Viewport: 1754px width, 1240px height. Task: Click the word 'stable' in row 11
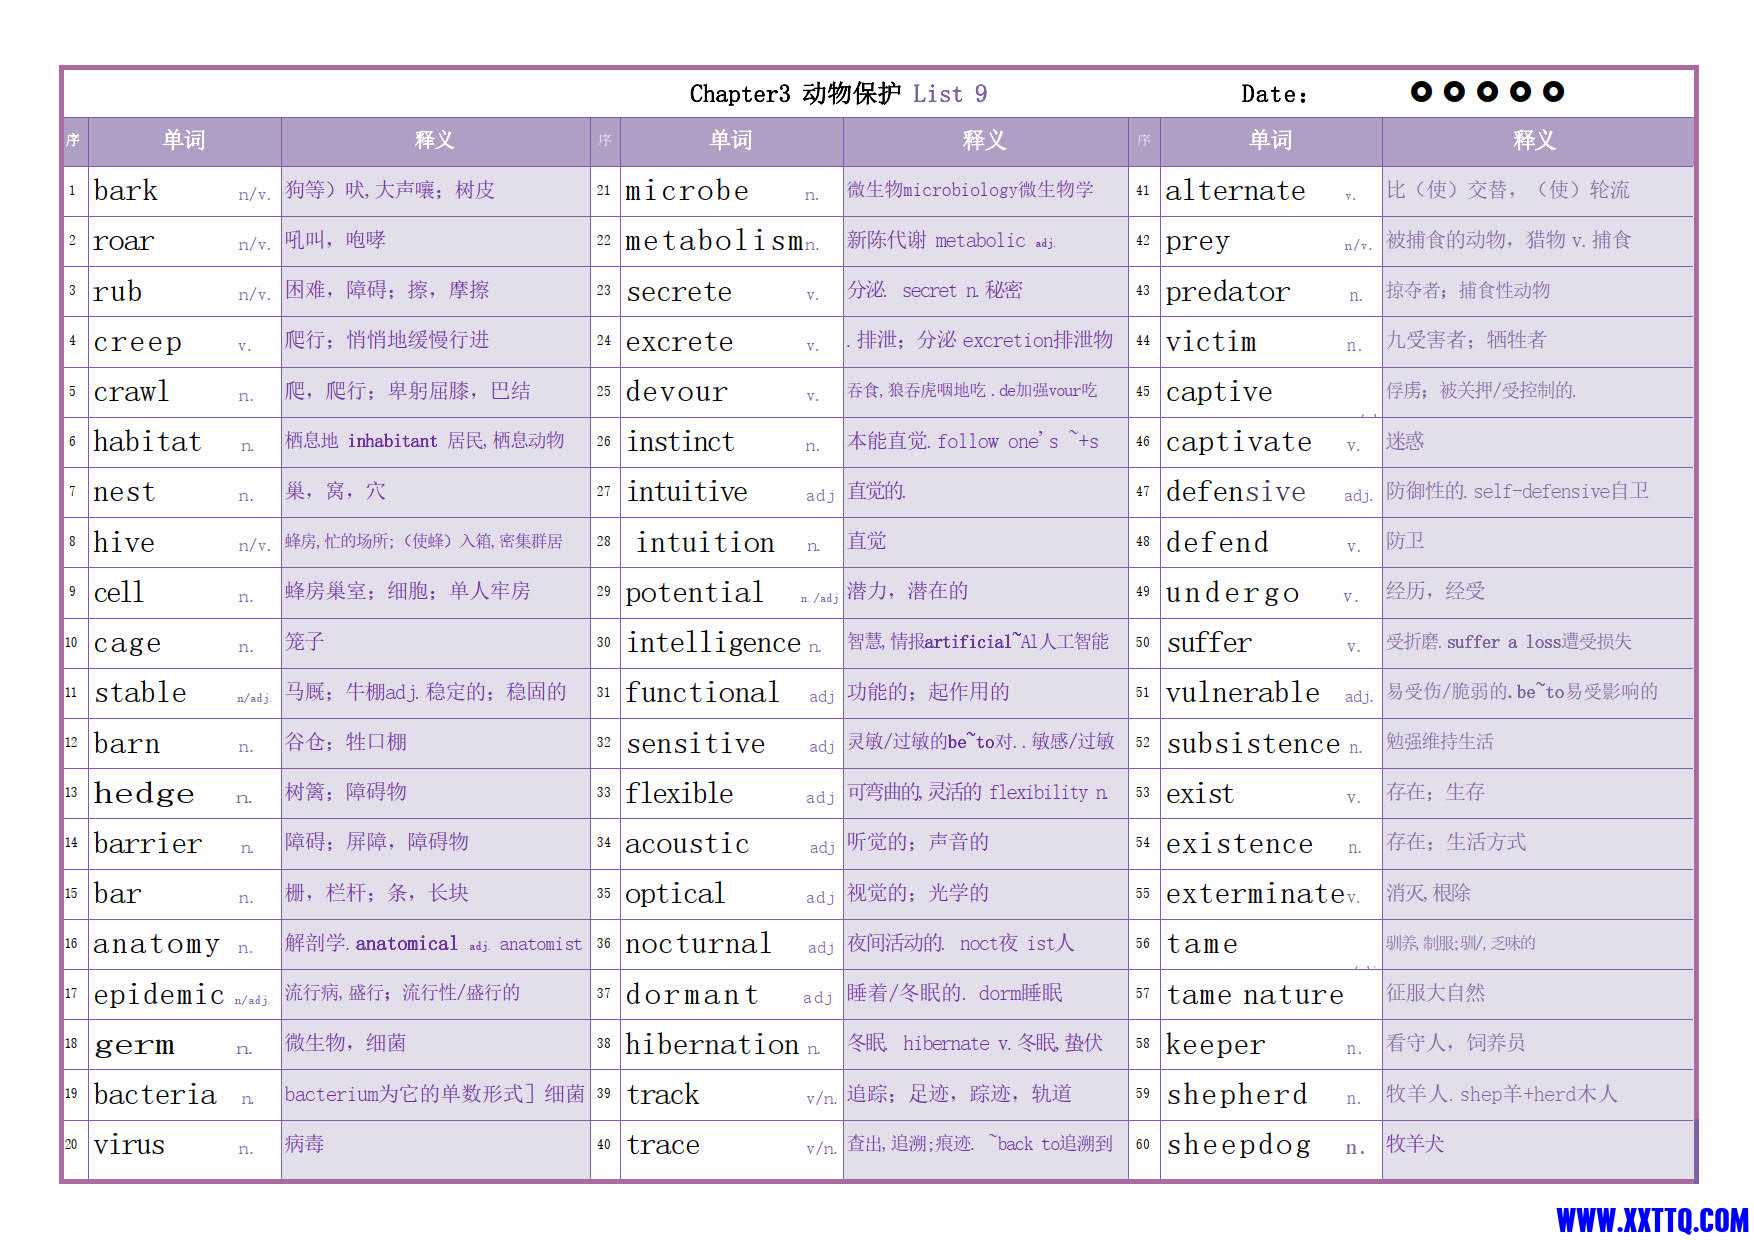tap(140, 693)
